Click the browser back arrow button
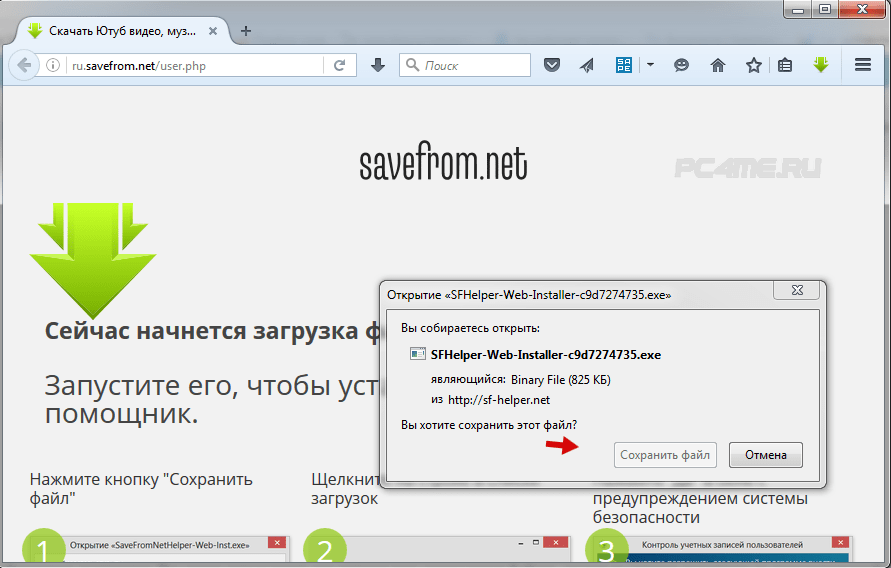This screenshot has width=891, height=568. point(22,65)
